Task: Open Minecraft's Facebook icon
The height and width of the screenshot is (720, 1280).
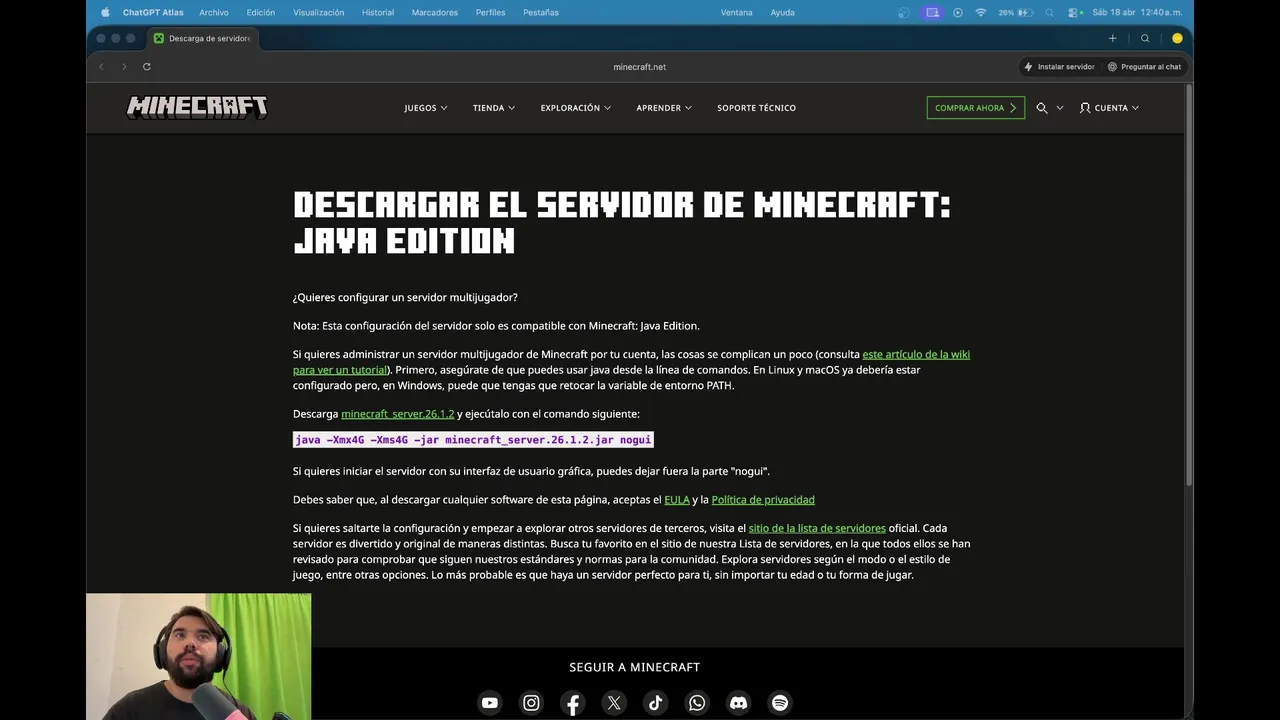Action: click(x=573, y=703)
